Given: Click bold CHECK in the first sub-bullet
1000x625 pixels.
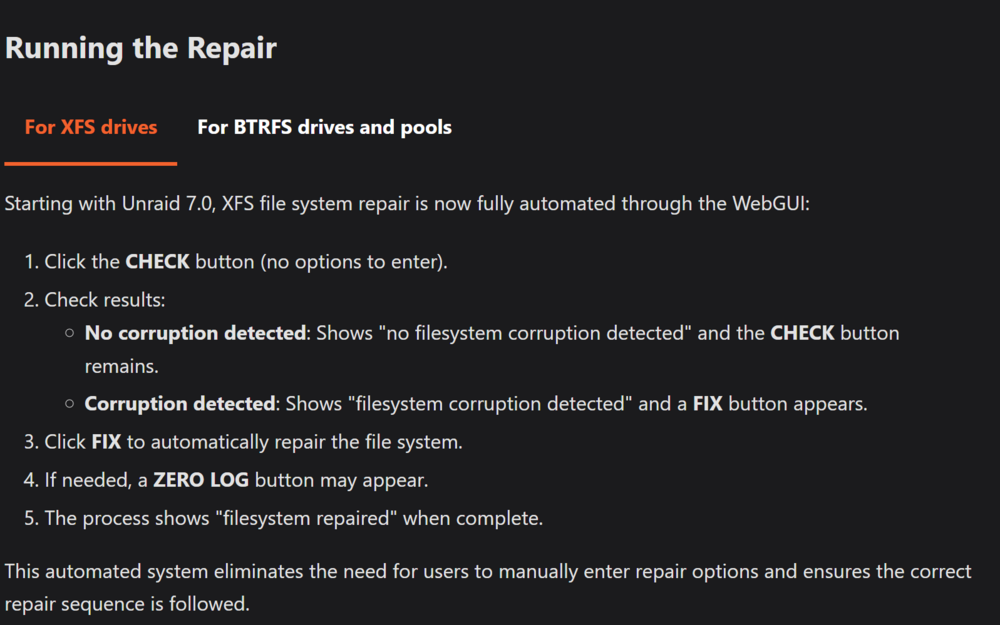Looking at the screenshot, I should [802, 333].
